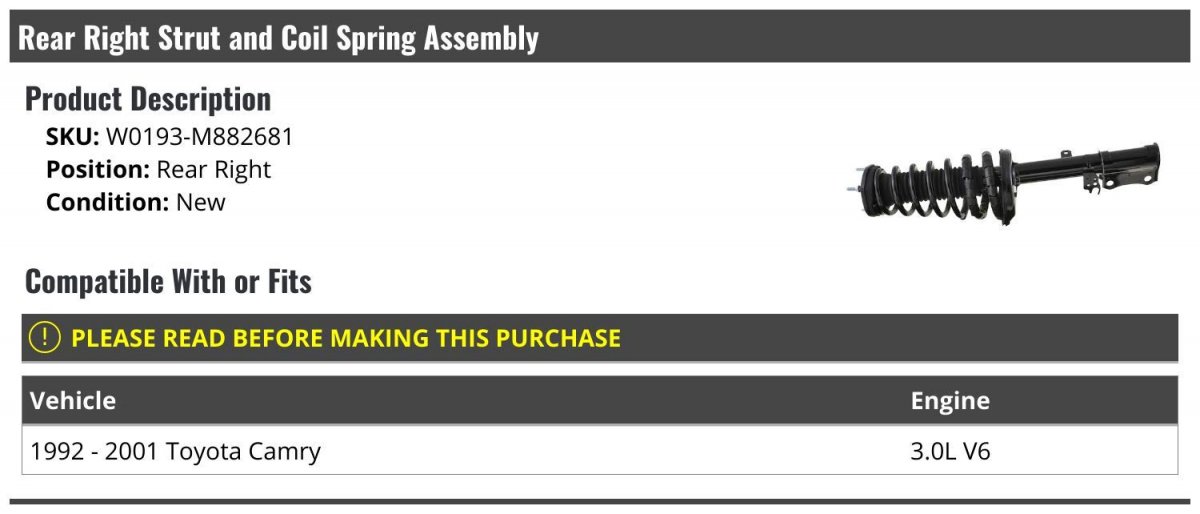
Task: Select the SKU label text
Action: point(73,137)
